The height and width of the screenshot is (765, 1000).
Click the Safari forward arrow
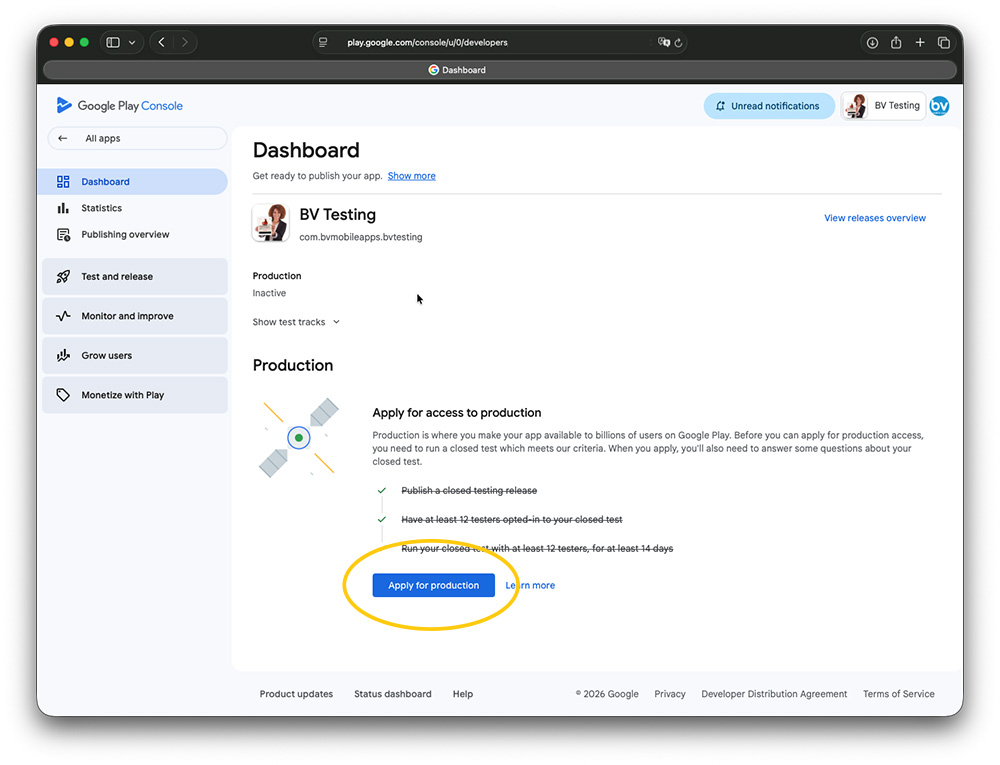185,42
